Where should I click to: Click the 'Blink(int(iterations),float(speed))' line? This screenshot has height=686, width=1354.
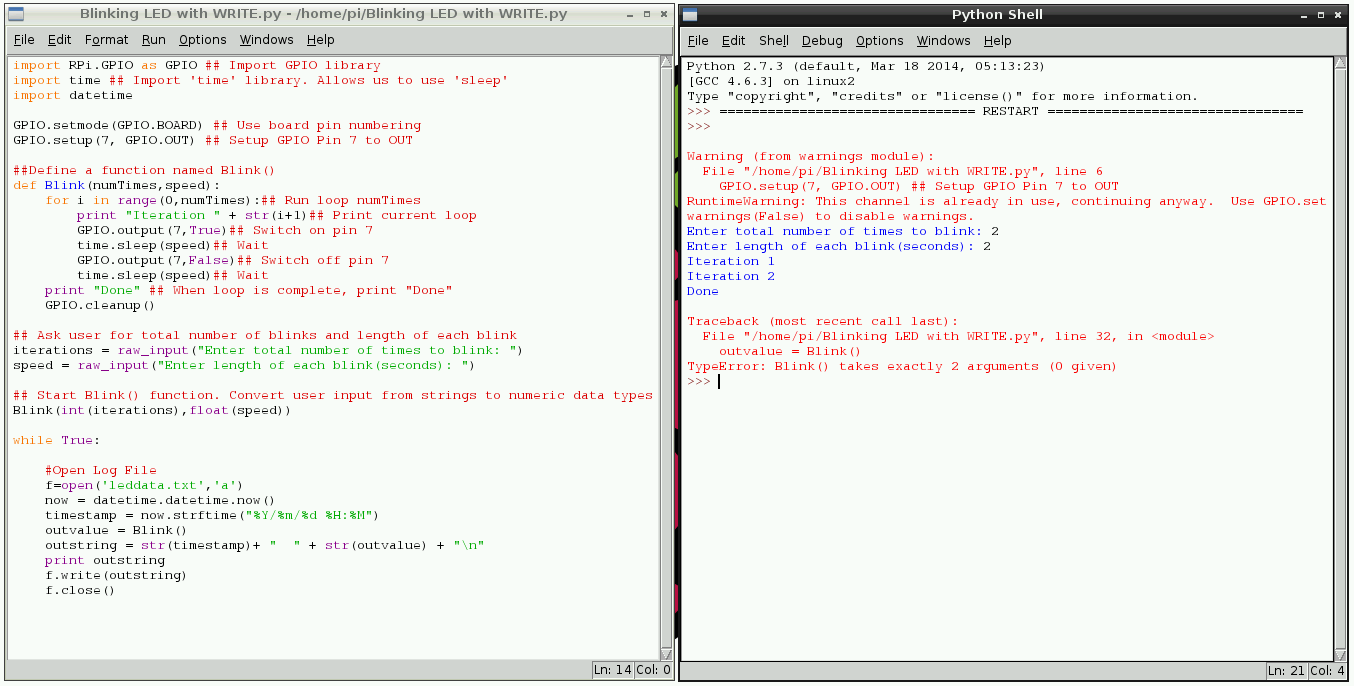(152, 411)
